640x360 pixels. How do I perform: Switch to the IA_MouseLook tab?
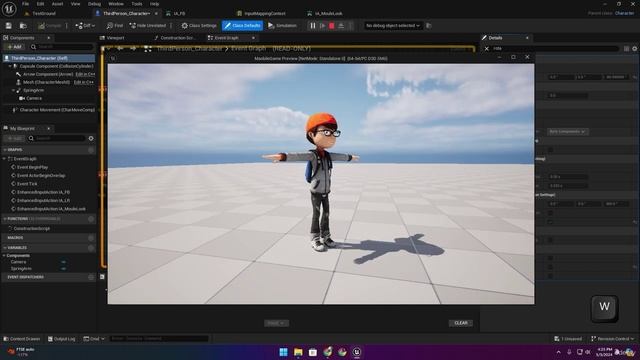[329, 13]
